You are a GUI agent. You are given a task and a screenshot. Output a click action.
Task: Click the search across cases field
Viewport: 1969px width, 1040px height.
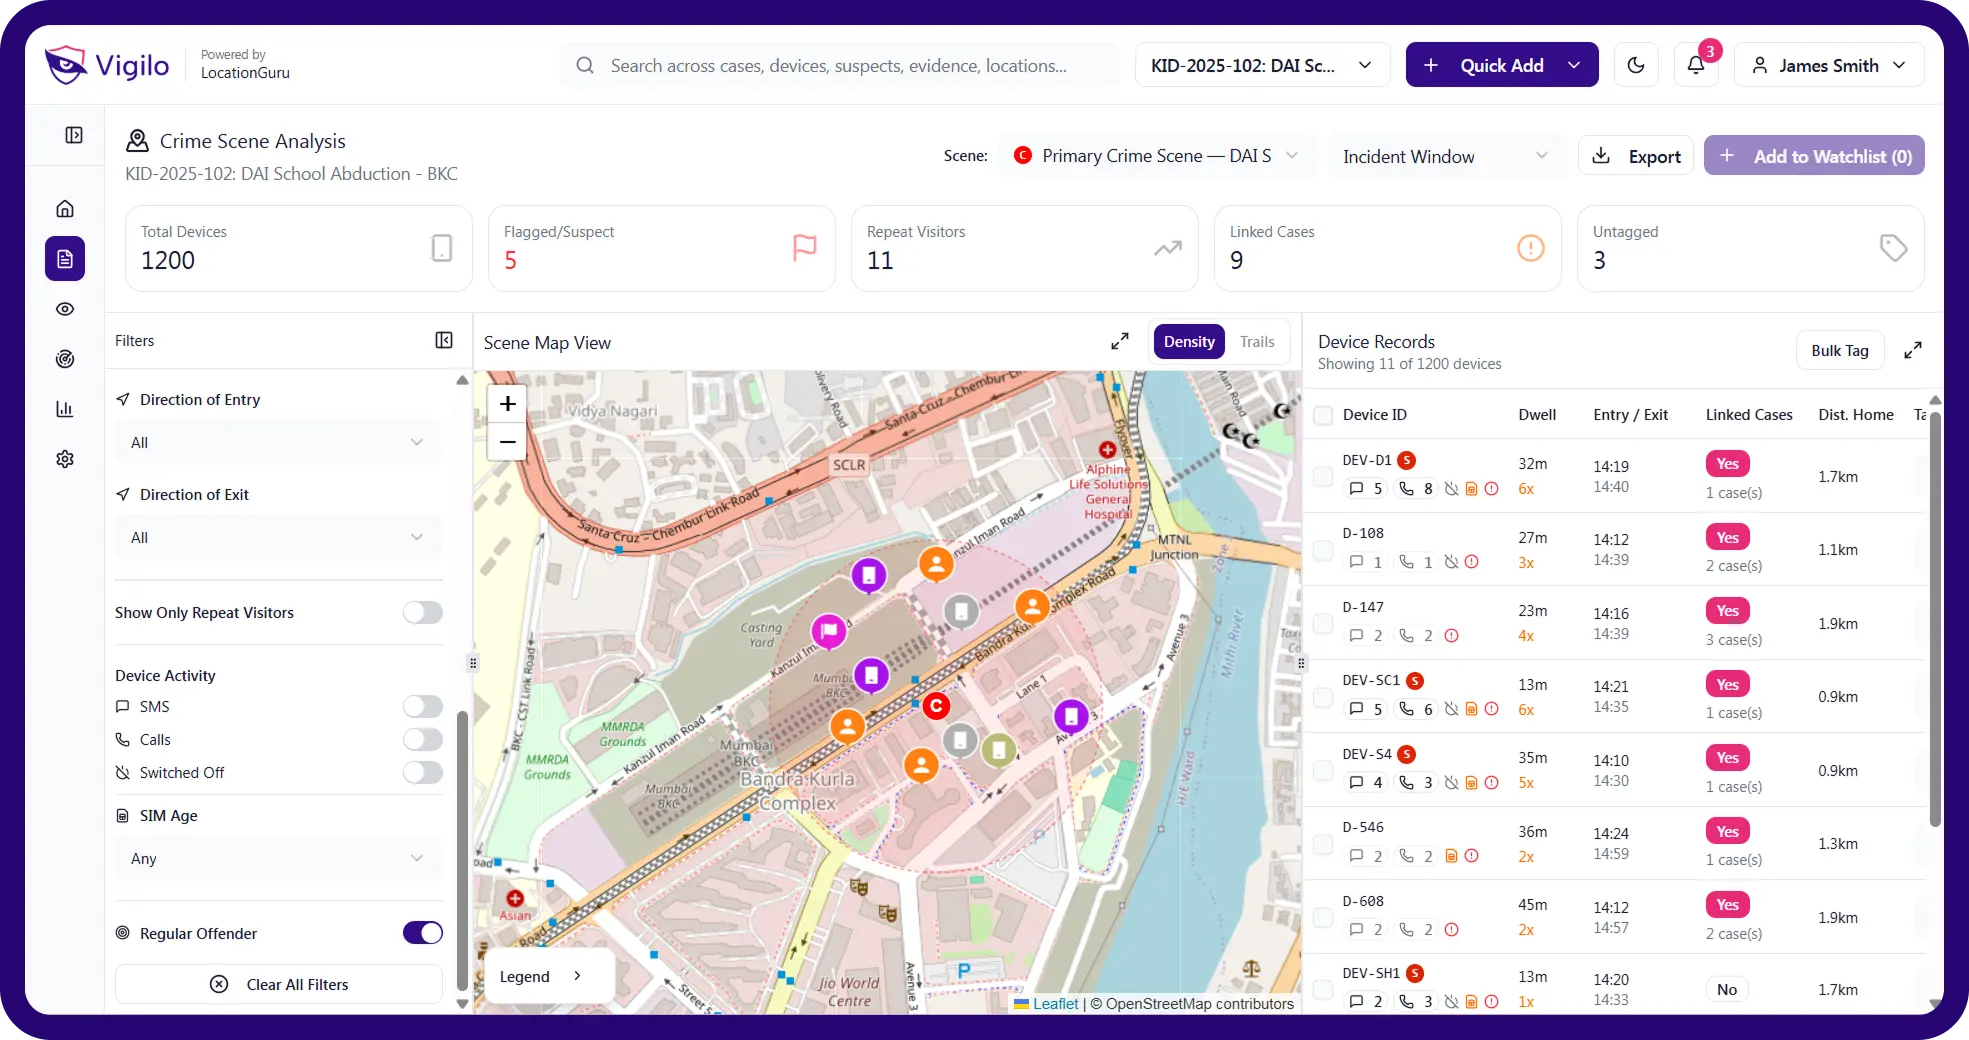point(838,65)
